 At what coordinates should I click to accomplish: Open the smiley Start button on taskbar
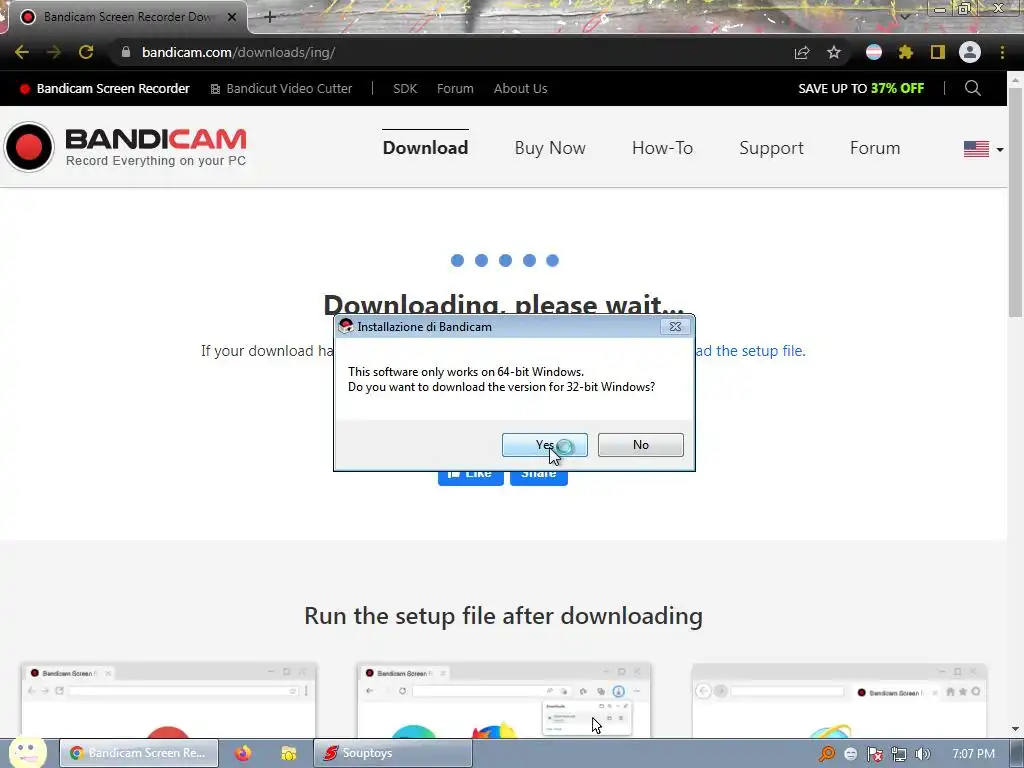(x=27, y=752)
